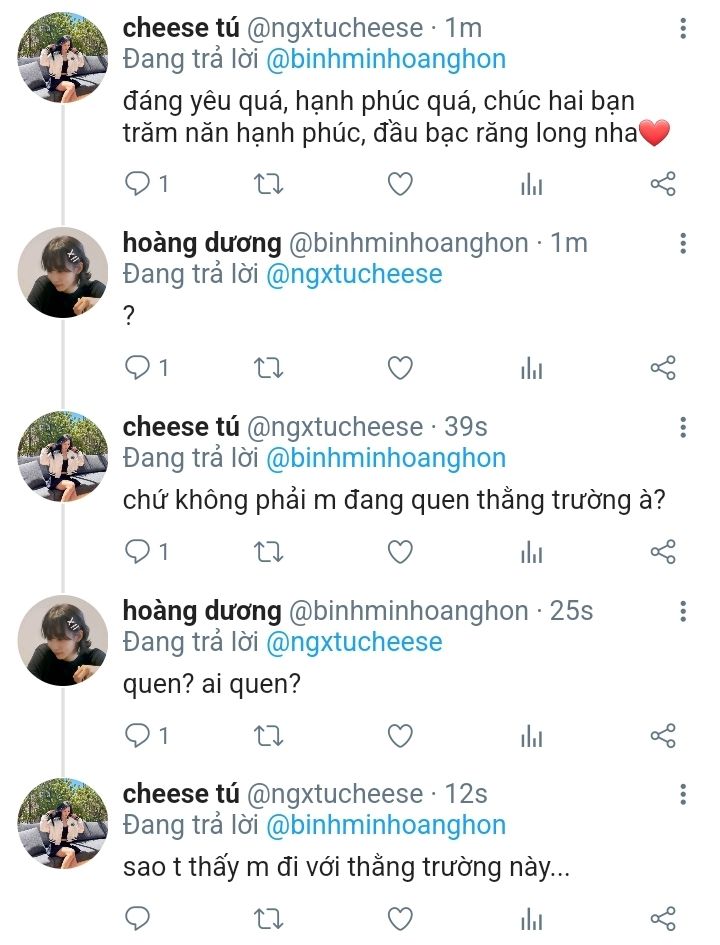720x945 pixels.
Task: Open more options on the '?' tweet
Action: click(683, 243)
